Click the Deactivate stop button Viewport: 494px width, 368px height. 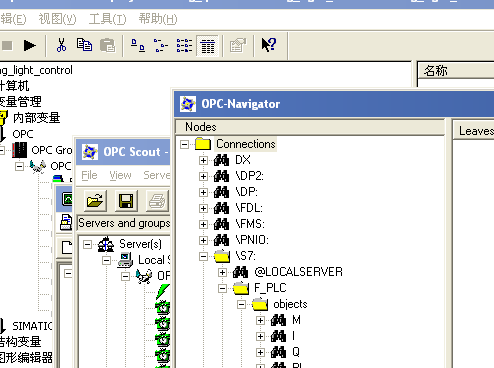click(7, 45)
